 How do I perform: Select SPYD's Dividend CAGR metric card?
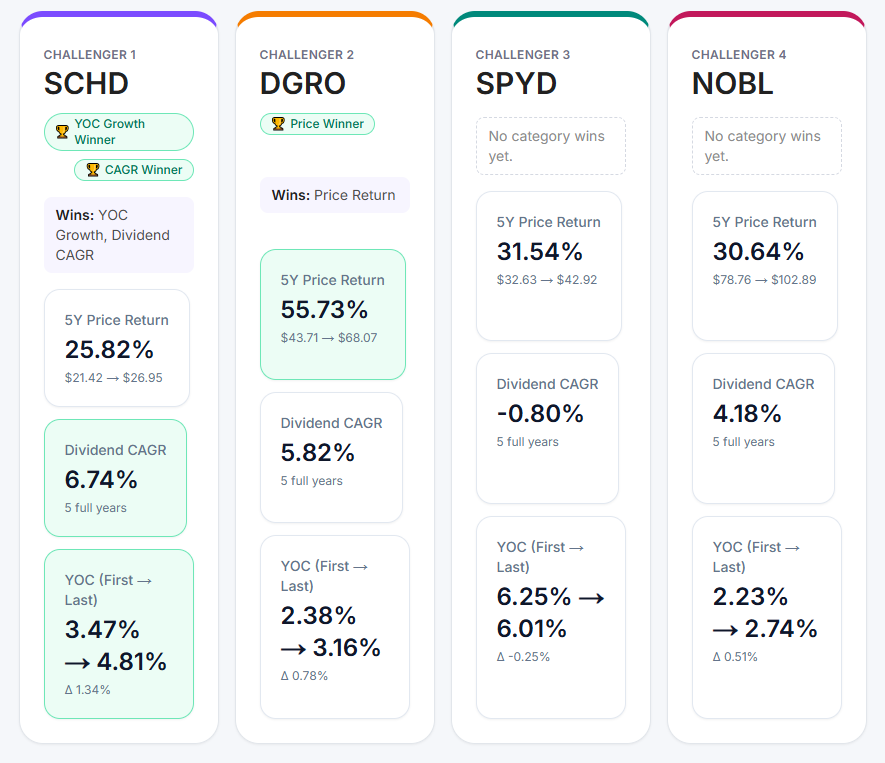pos(548,428)
